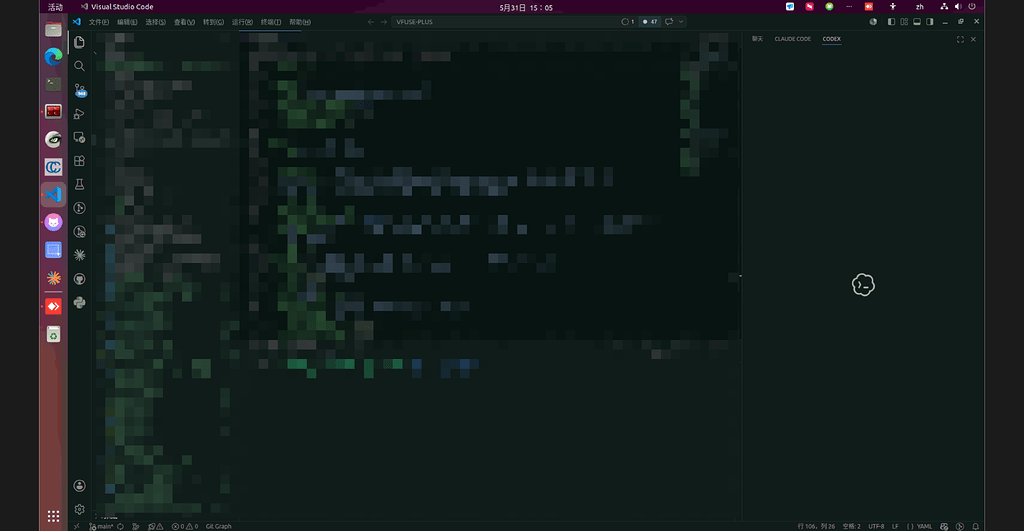Click the main* branch in status bar
Screen dimensions: 1024x531
click(101, 526)
